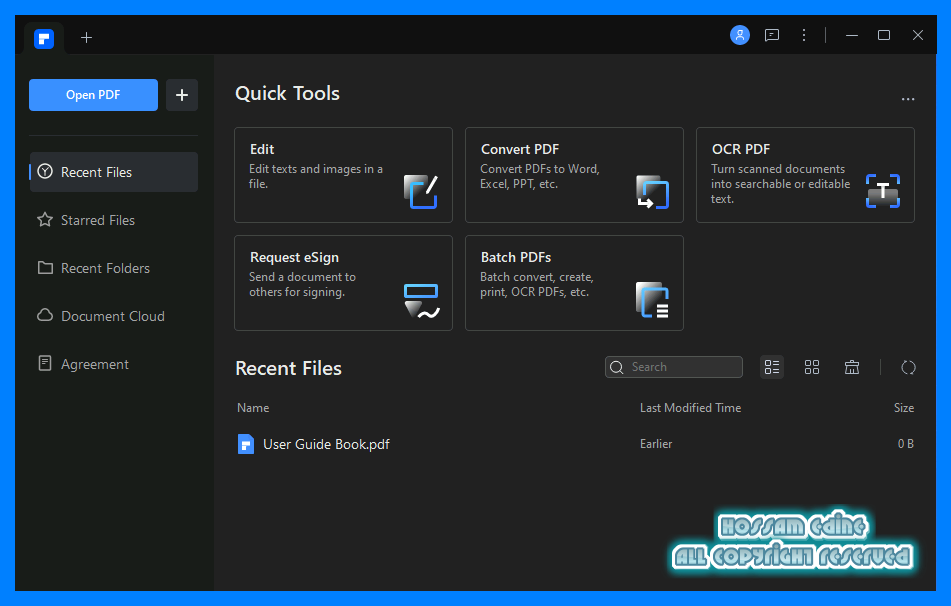
Task: Add a new tab with plus icon
Action: [x=86, y=38]
